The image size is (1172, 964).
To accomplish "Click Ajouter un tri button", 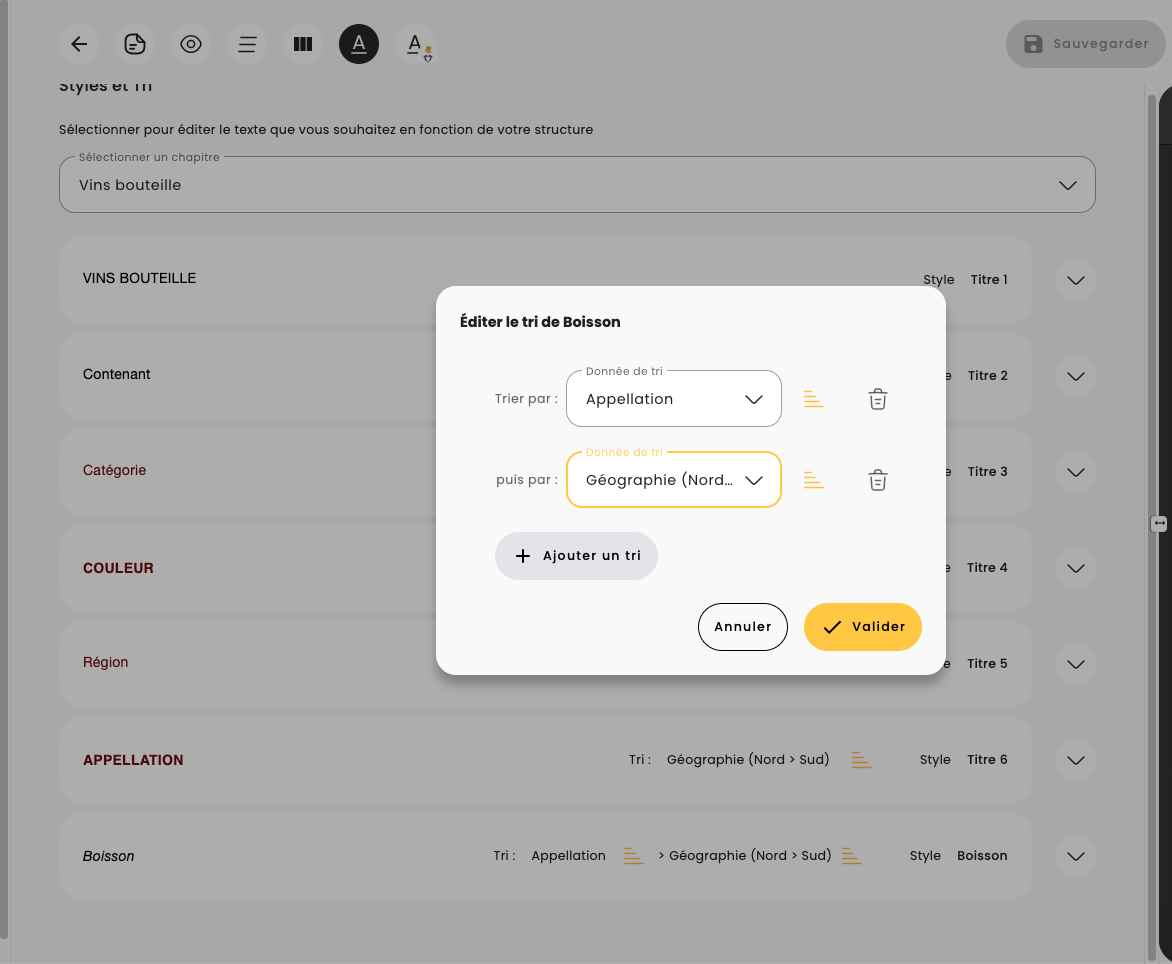I will pos(576,556).
